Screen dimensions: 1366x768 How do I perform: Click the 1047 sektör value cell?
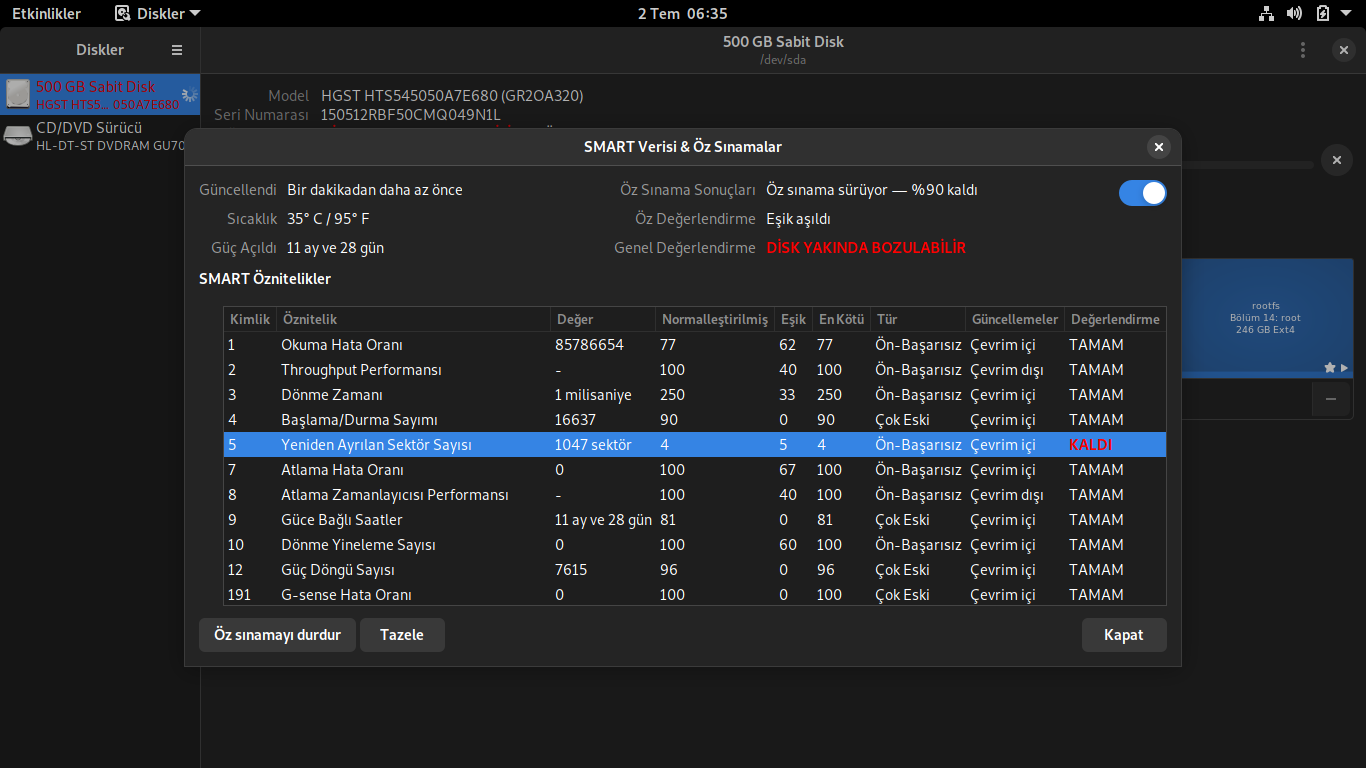coord(593,445)
